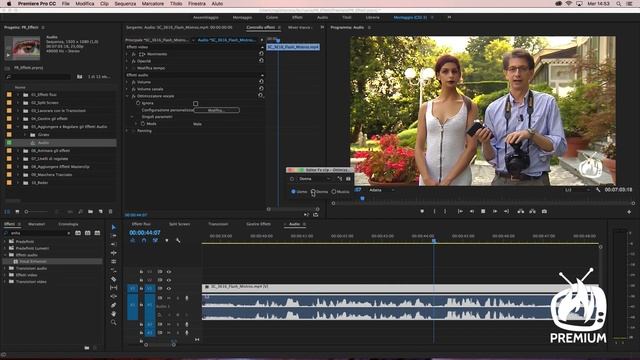Expand Panning properties

(127, 131)
